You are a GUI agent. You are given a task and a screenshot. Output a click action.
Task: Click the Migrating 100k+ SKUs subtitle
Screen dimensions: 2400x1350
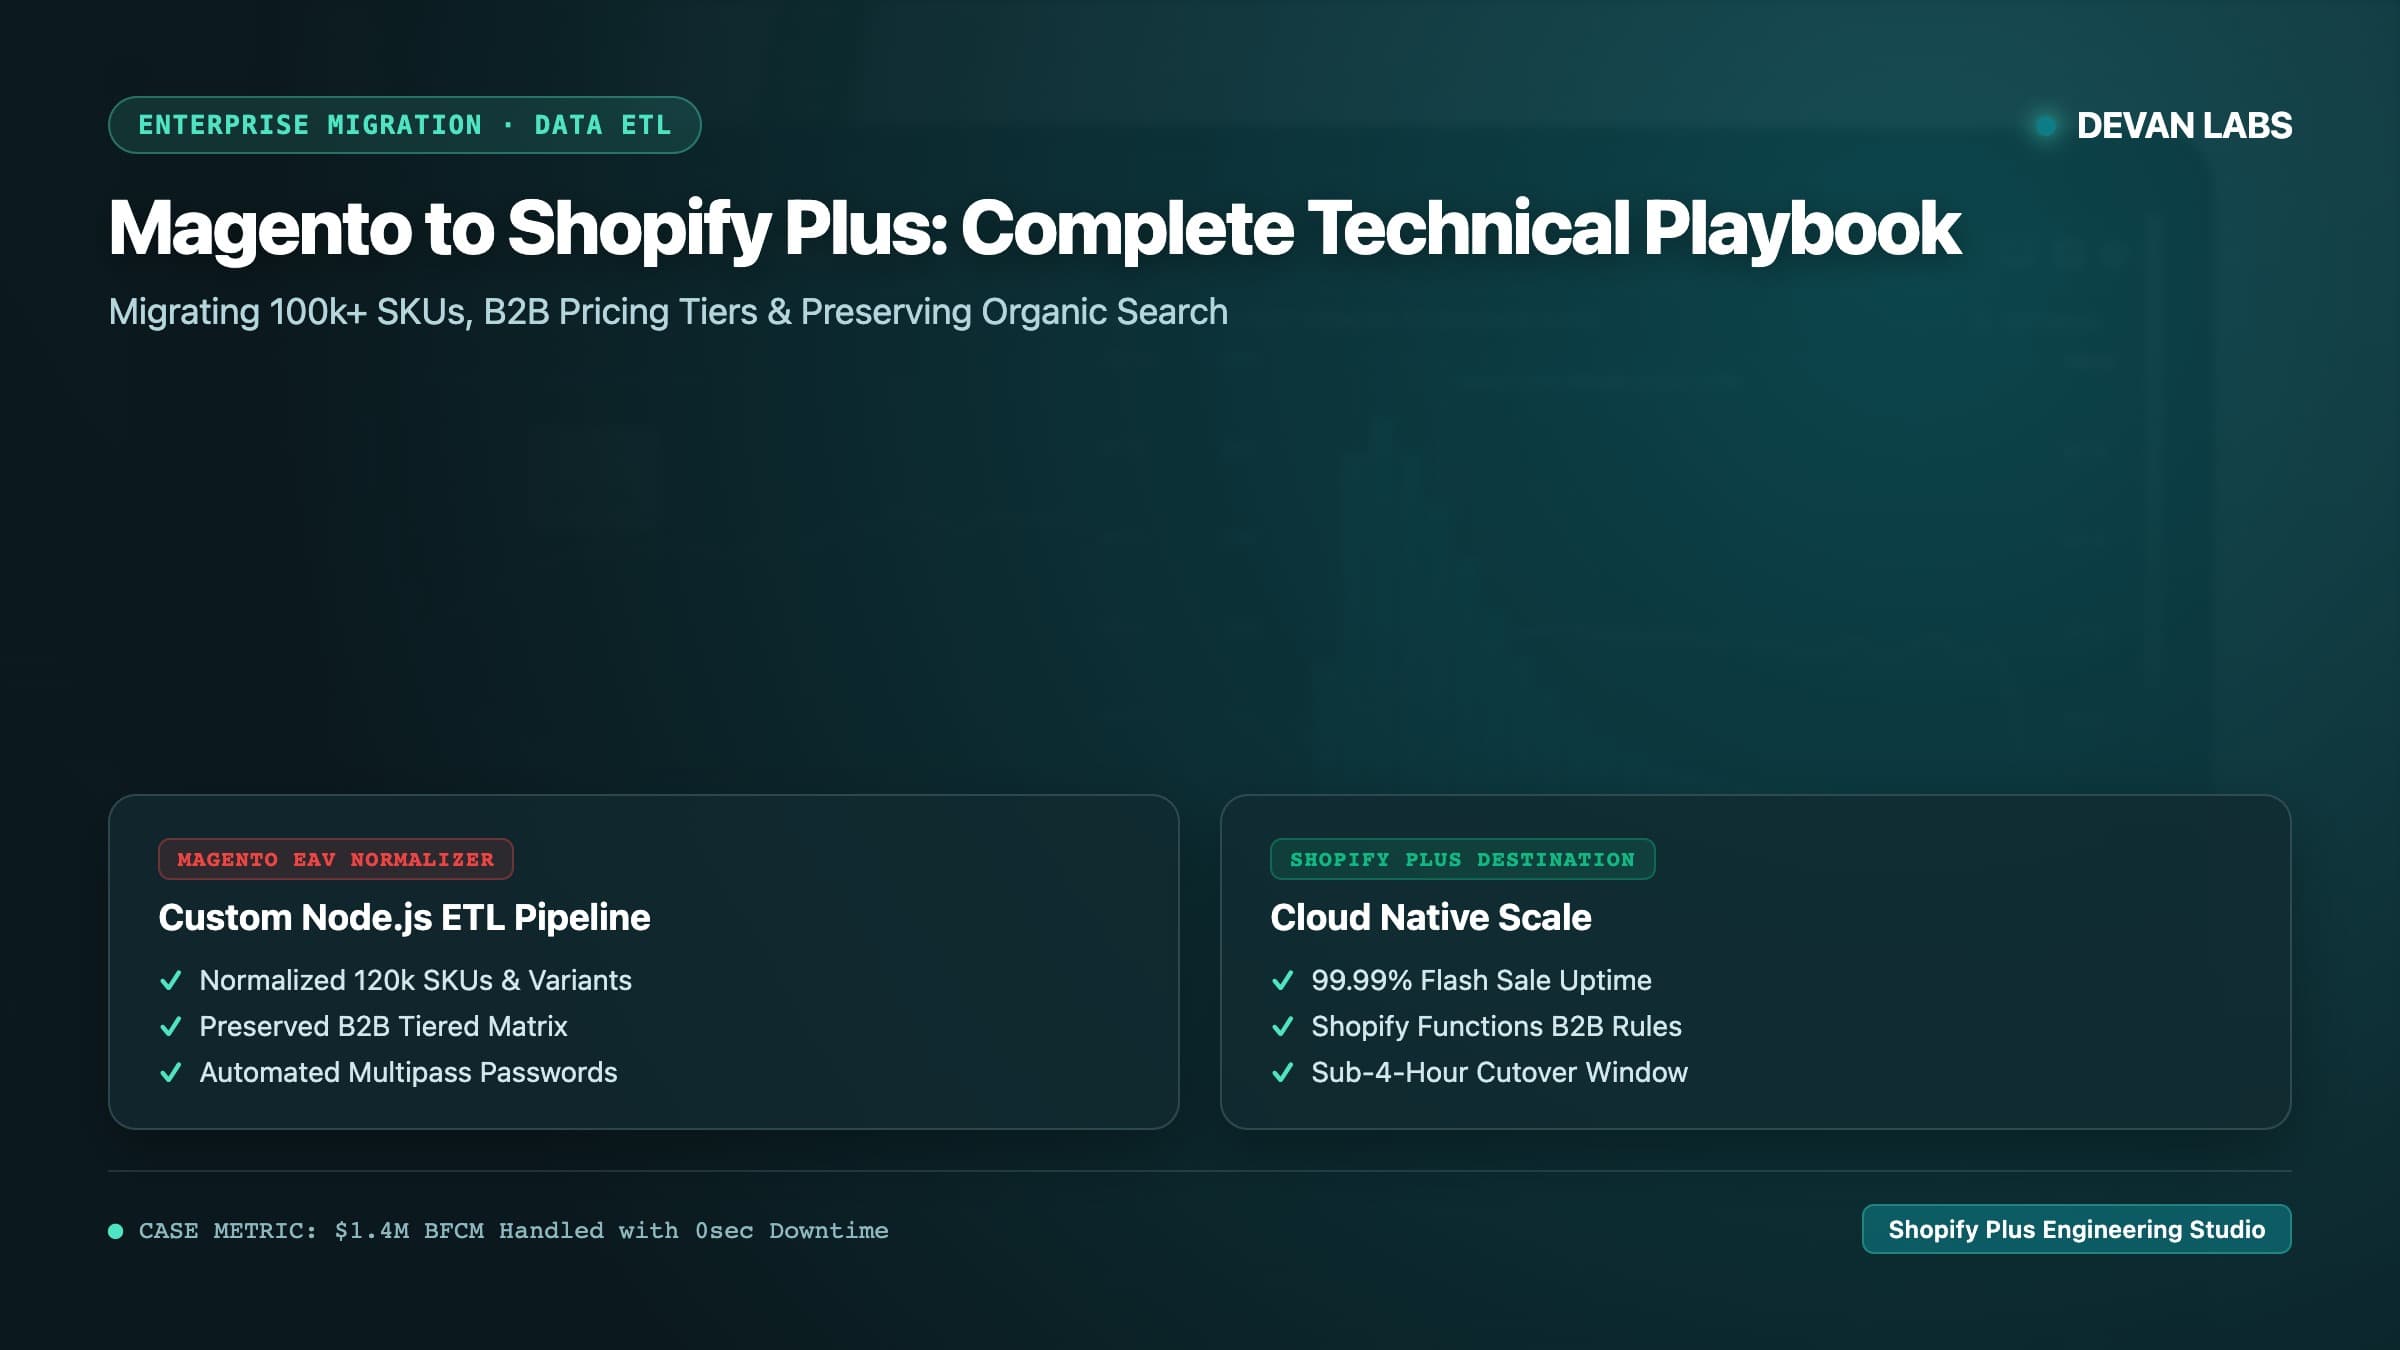coord(668,312)
